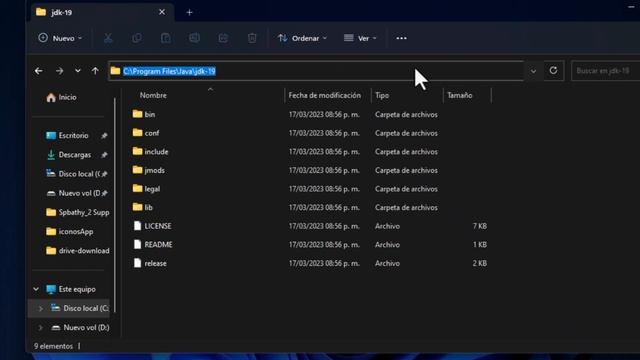The image size is (640, 360).
Task: Open Inicio home in sidebar
Action: point(61,97)
